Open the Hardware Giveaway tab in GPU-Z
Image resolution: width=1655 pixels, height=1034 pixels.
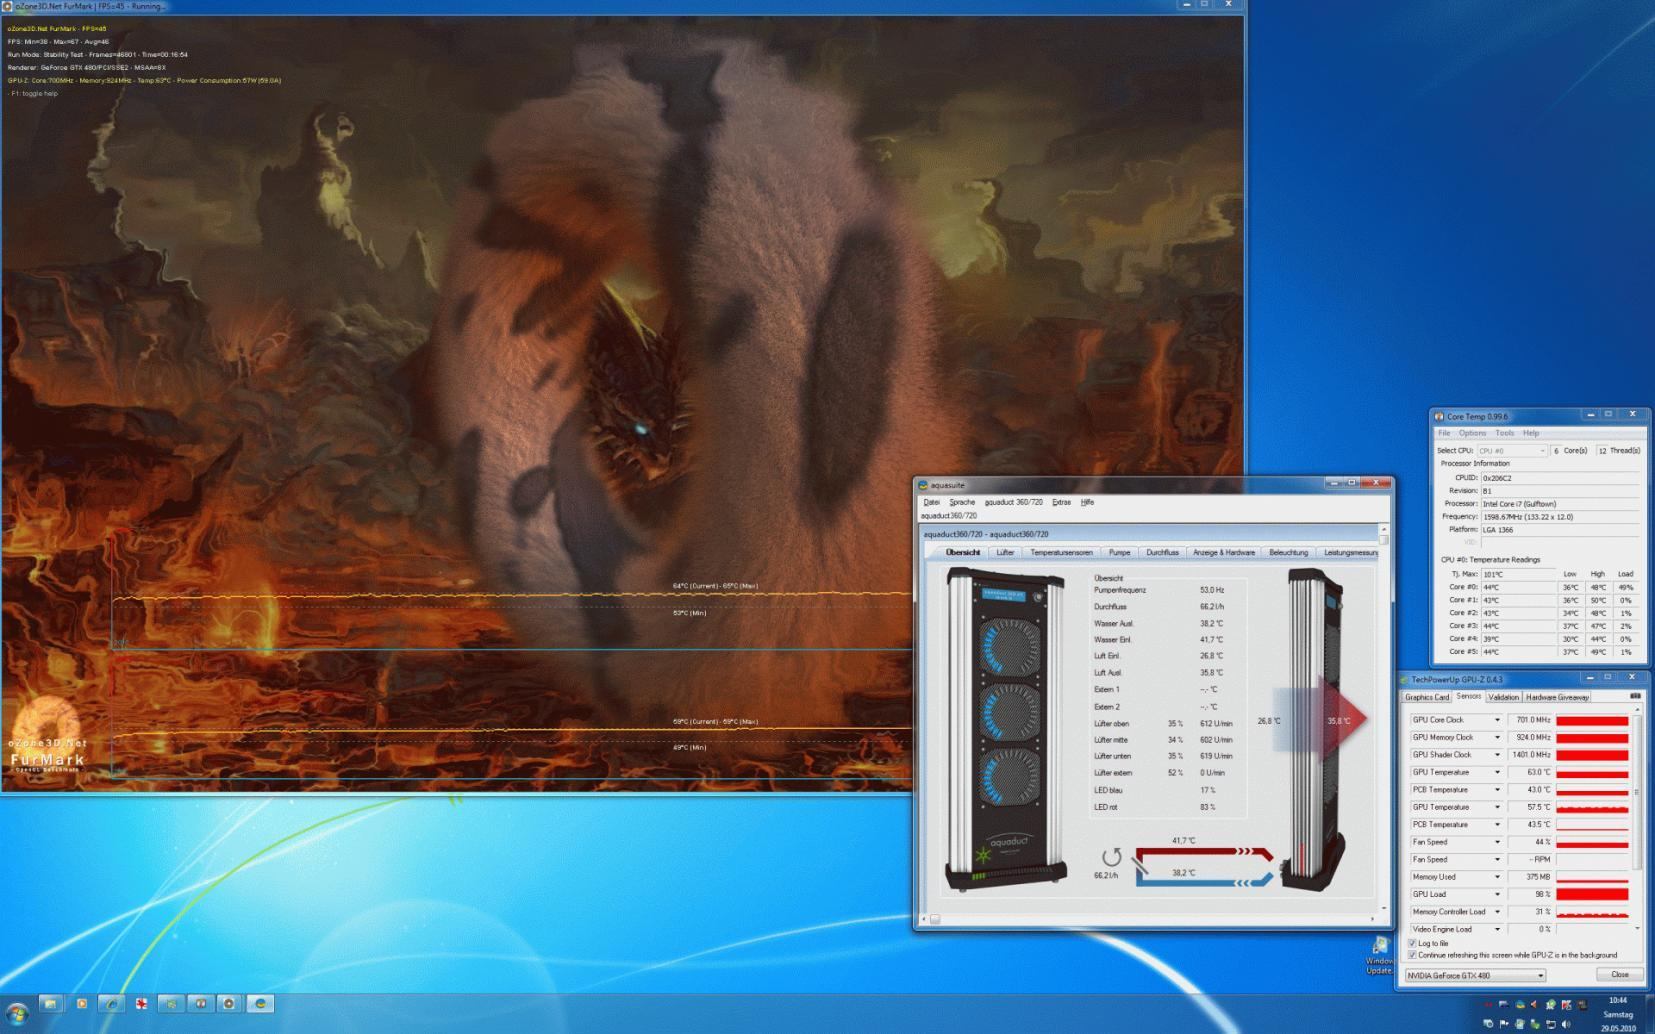click(x=1557, y=697)
